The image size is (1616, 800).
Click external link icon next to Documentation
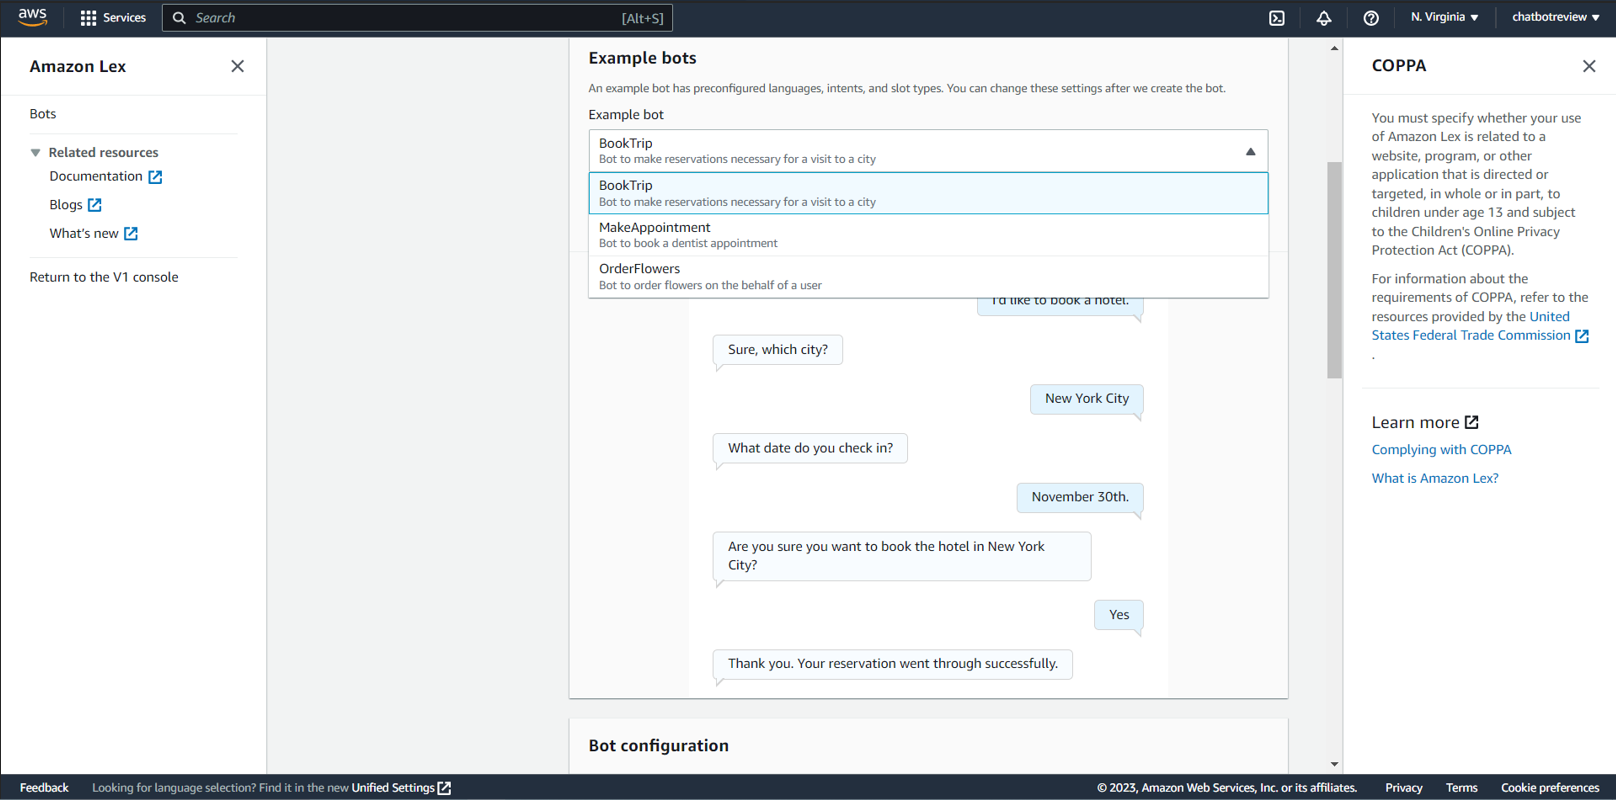(x=155, y=177)
